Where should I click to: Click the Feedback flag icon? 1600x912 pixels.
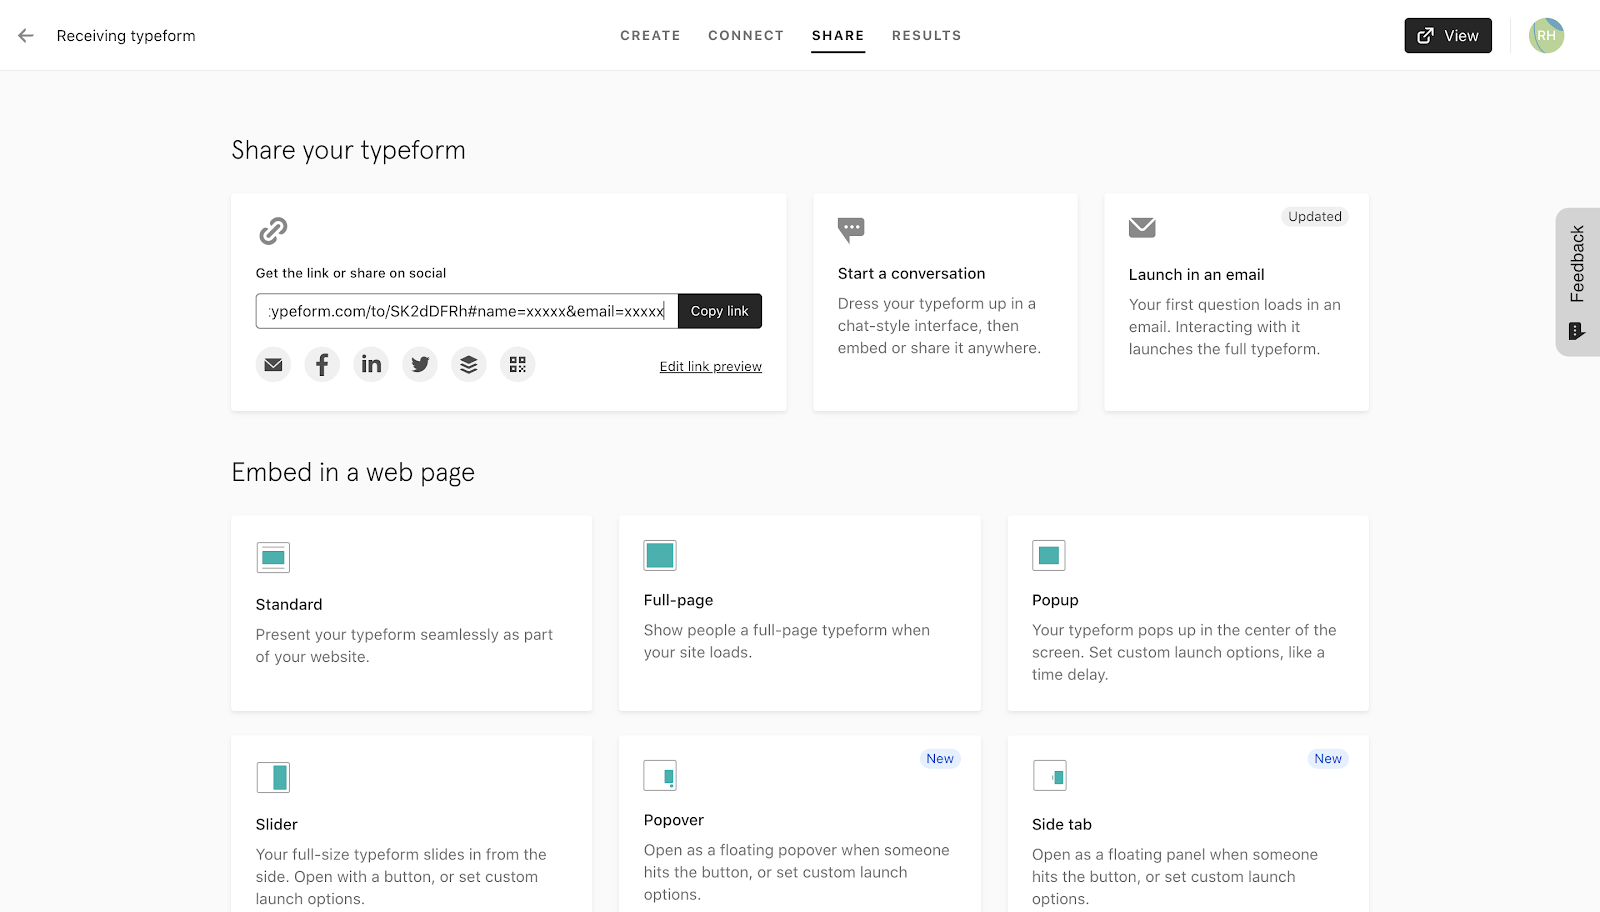point(1576,331)
